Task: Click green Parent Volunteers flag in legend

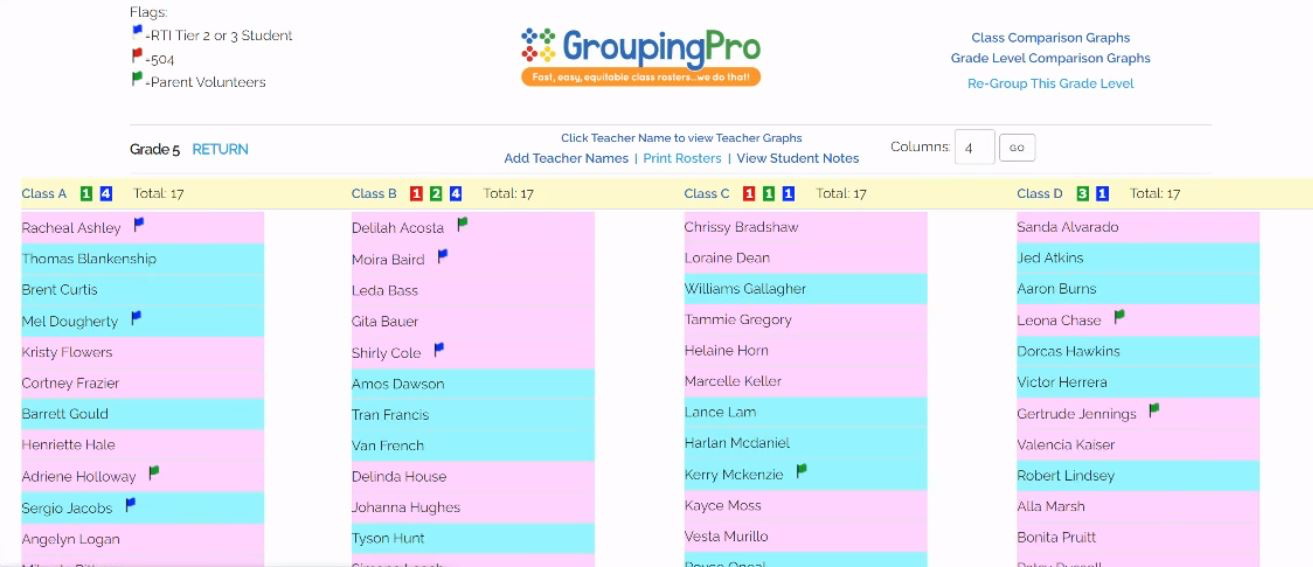Action: pos(137,80)
